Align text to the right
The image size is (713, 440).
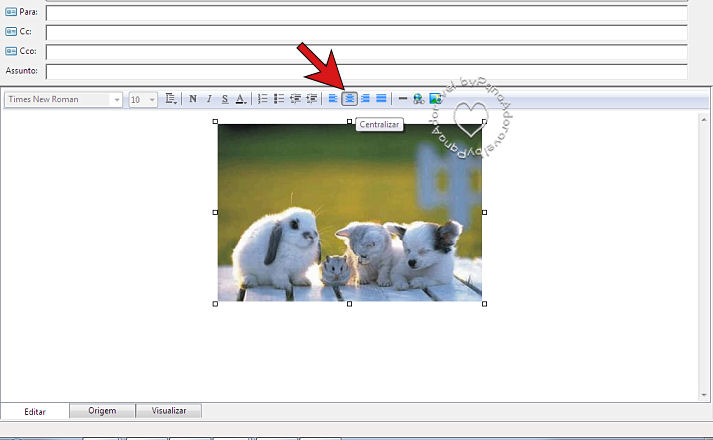(x=365, y=99)
